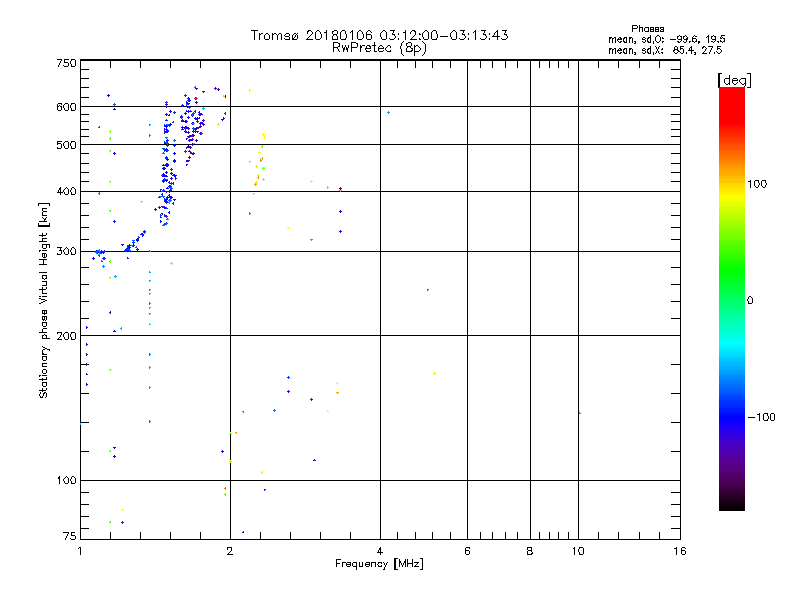
Task: Click the isolated cyan data point just past 4 MHz near 600 km
Action: point(389,113)
